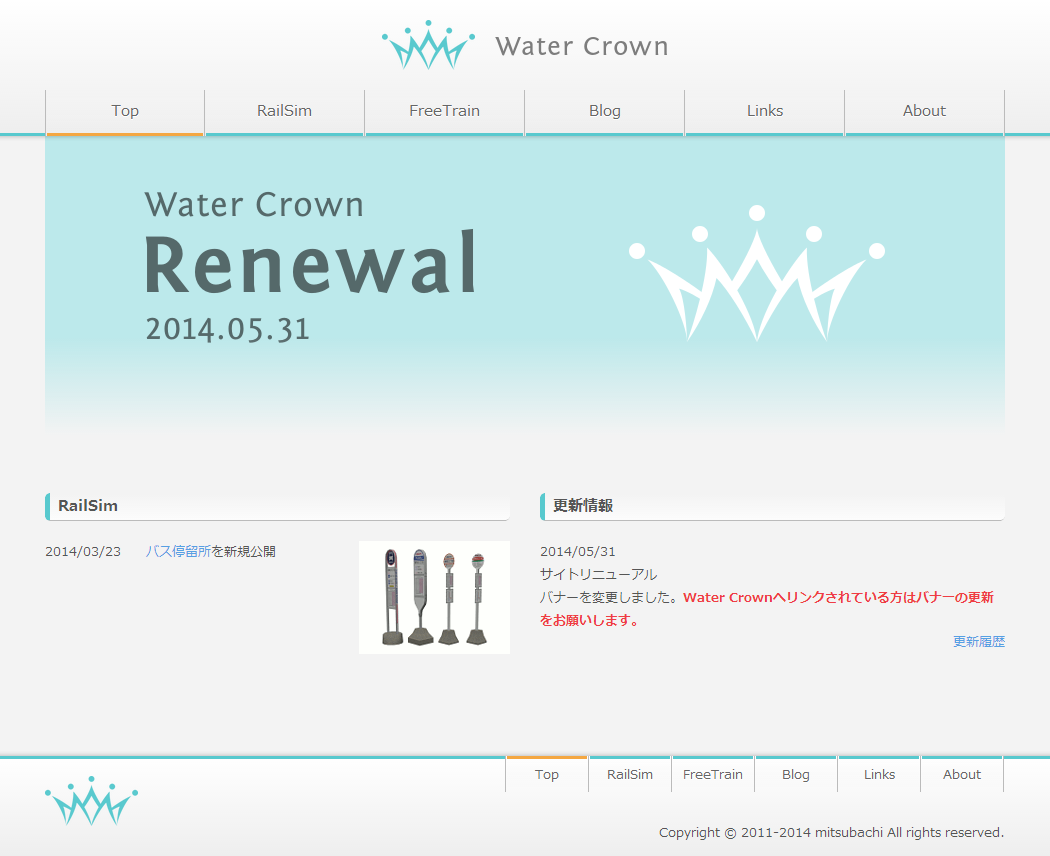Open the バス停留所 link
Screen dimensions: 1050x856
click(178, 551)
